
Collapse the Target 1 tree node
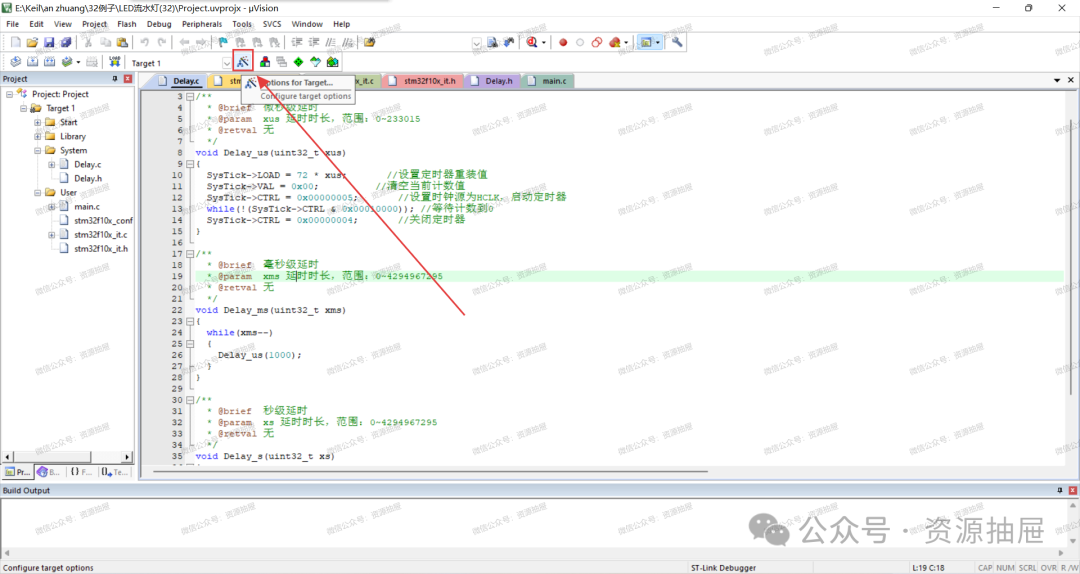23,108
